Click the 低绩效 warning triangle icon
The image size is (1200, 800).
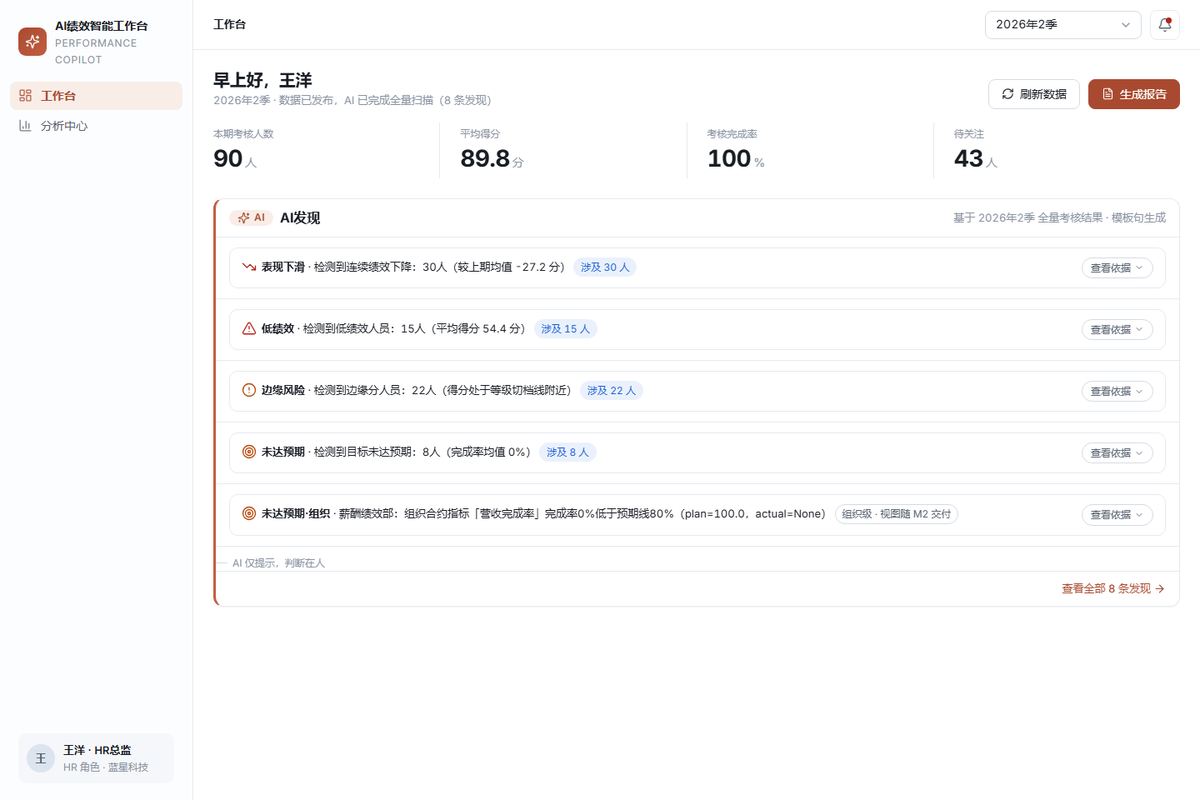pyautogui.click(x=249, y=329)
